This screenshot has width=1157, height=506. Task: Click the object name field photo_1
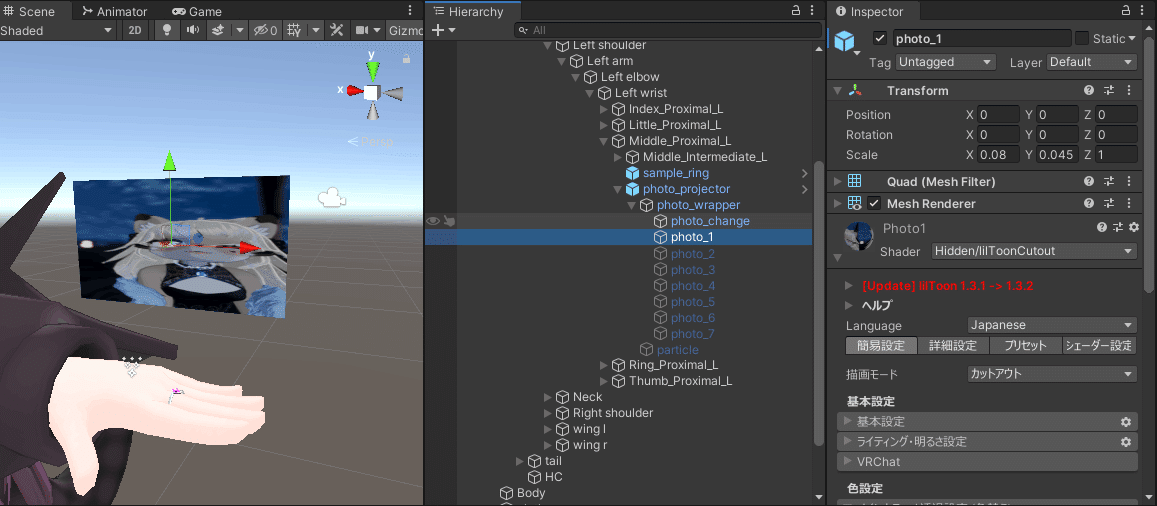(x=982, y=38)
